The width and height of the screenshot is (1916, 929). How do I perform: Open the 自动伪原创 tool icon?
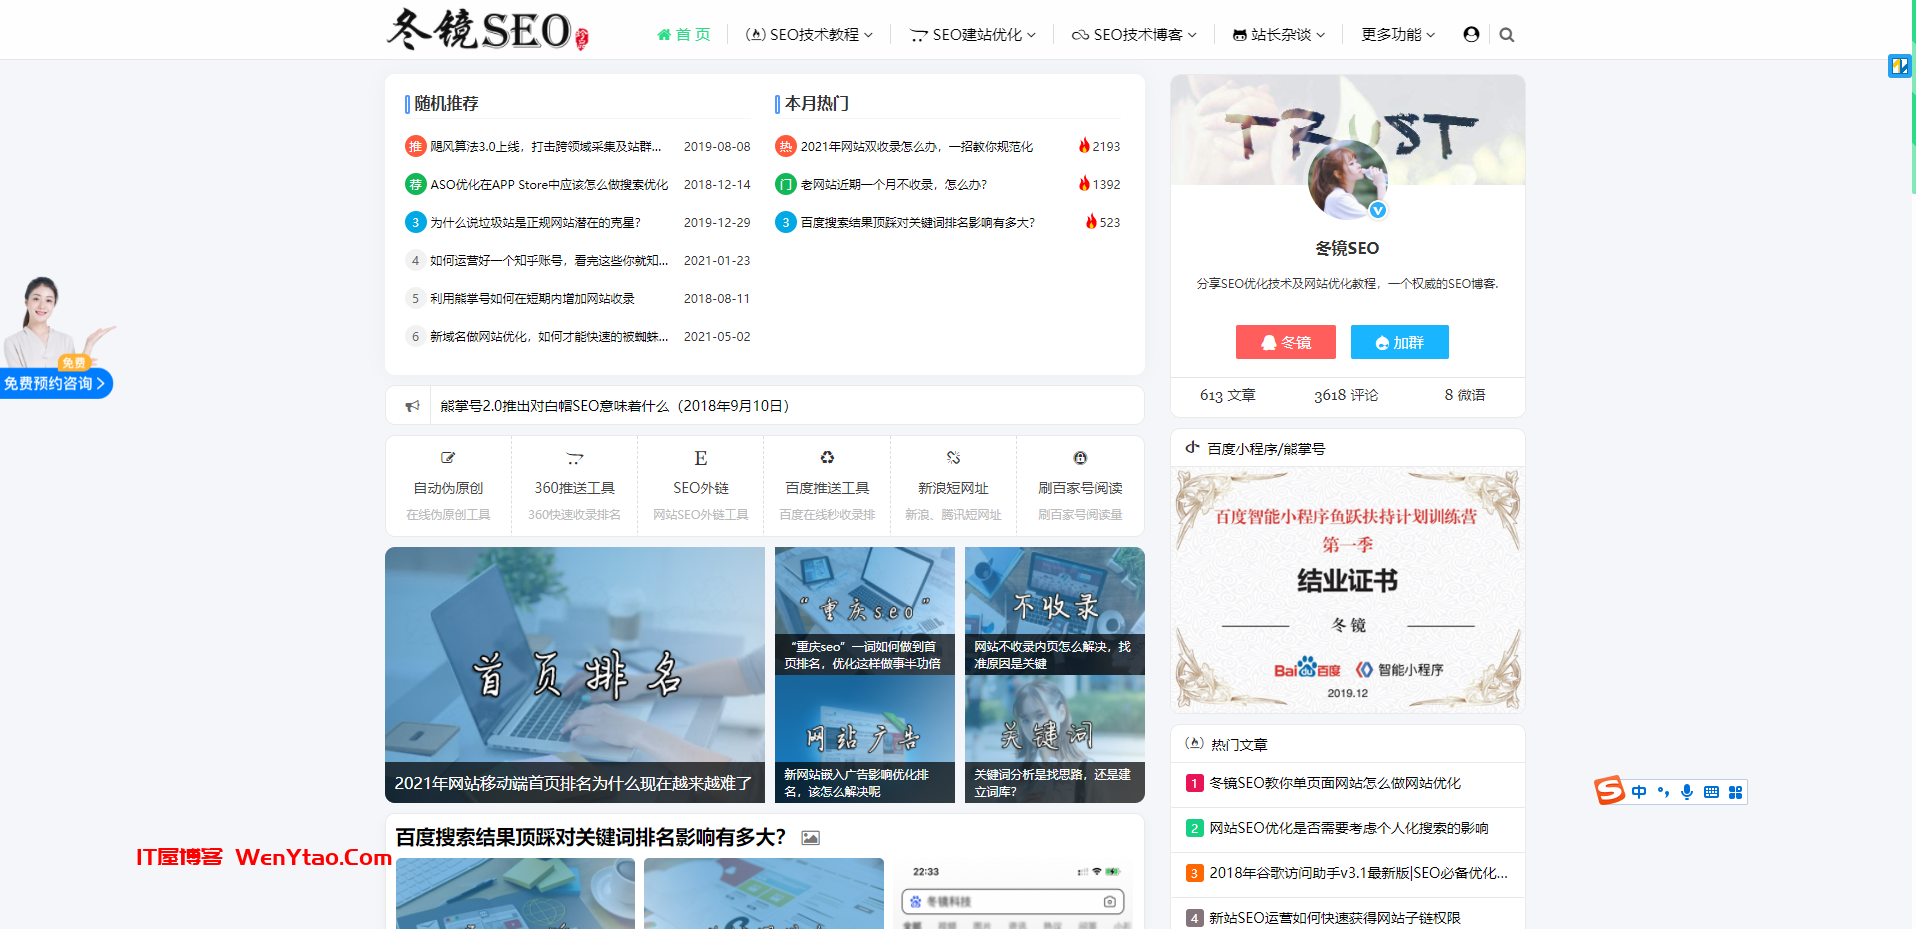point(448,458)
